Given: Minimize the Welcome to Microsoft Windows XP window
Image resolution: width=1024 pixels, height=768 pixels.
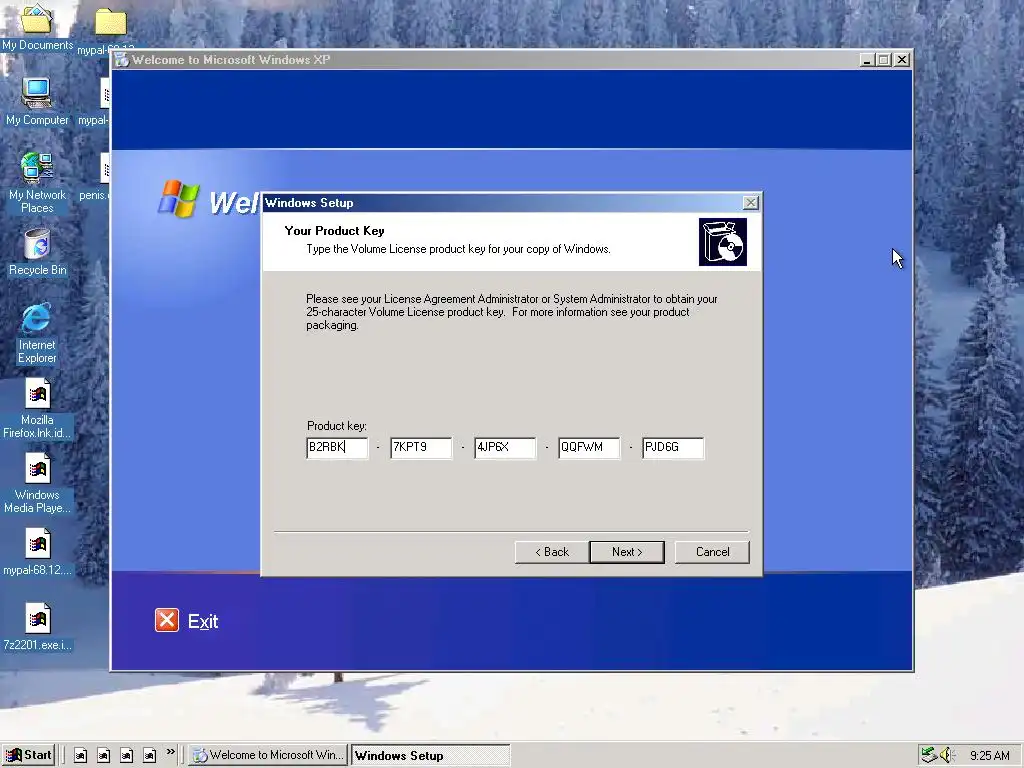Looking at the screenshot, I should (x=867, y=60).
